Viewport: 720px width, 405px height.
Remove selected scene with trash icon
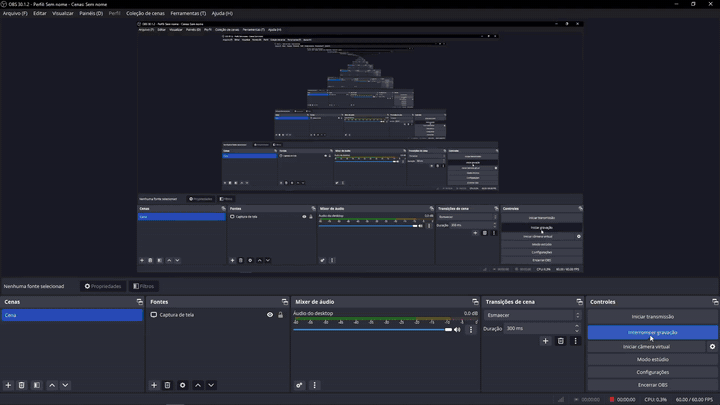(22, 385)
